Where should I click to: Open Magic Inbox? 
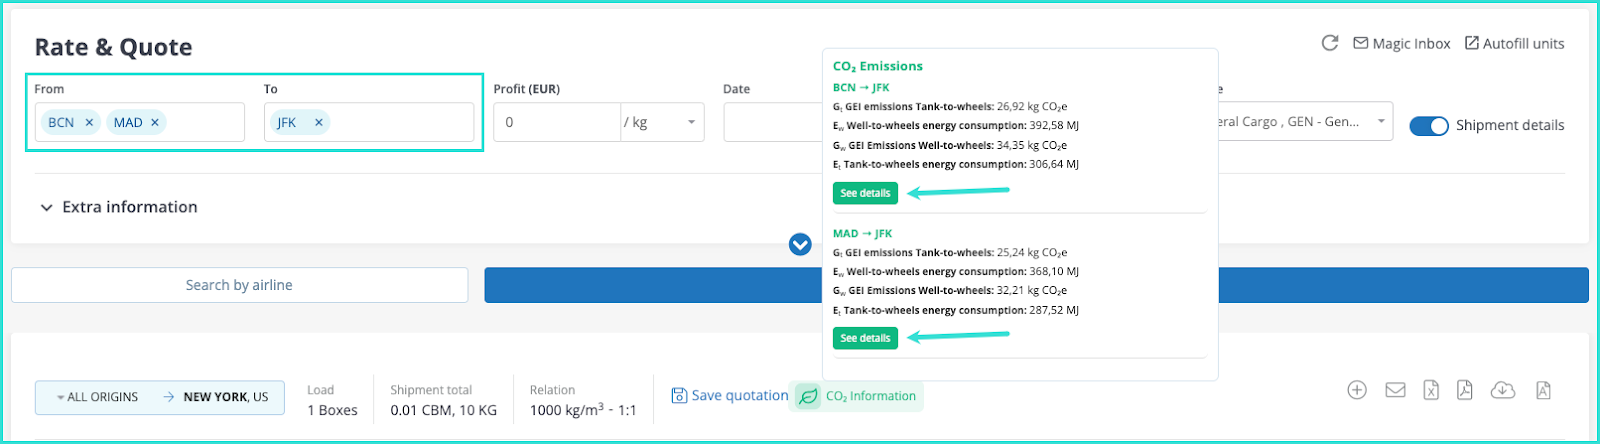tap(1401, 43)
